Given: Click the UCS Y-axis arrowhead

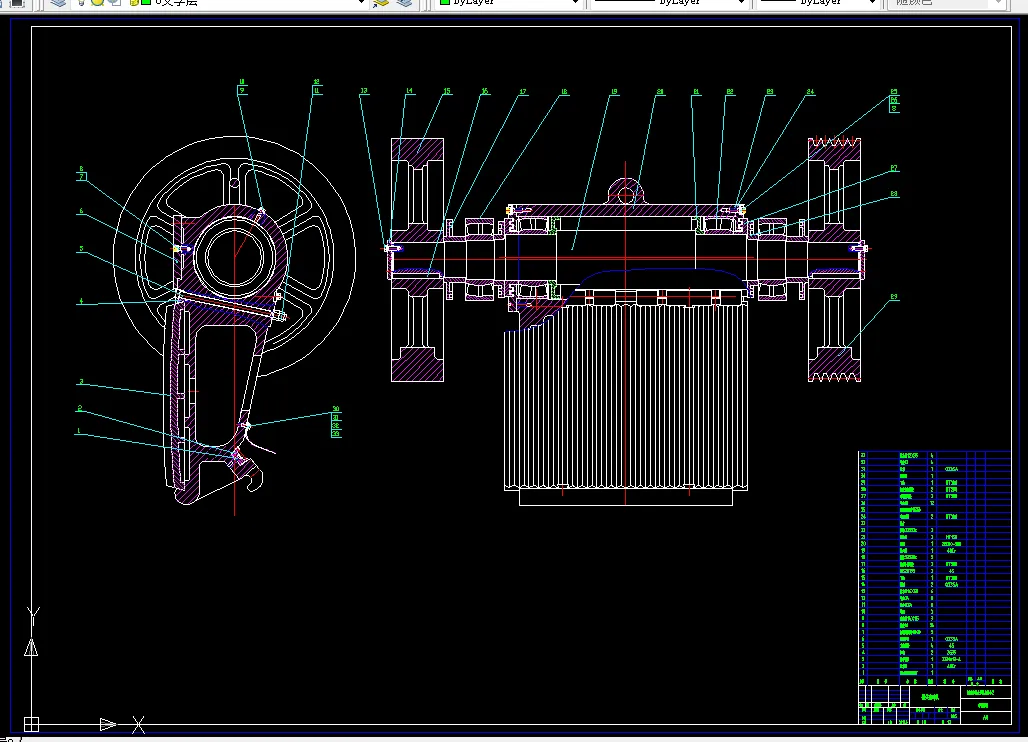Looking at the screenshot, I should [x=31, y=648].
